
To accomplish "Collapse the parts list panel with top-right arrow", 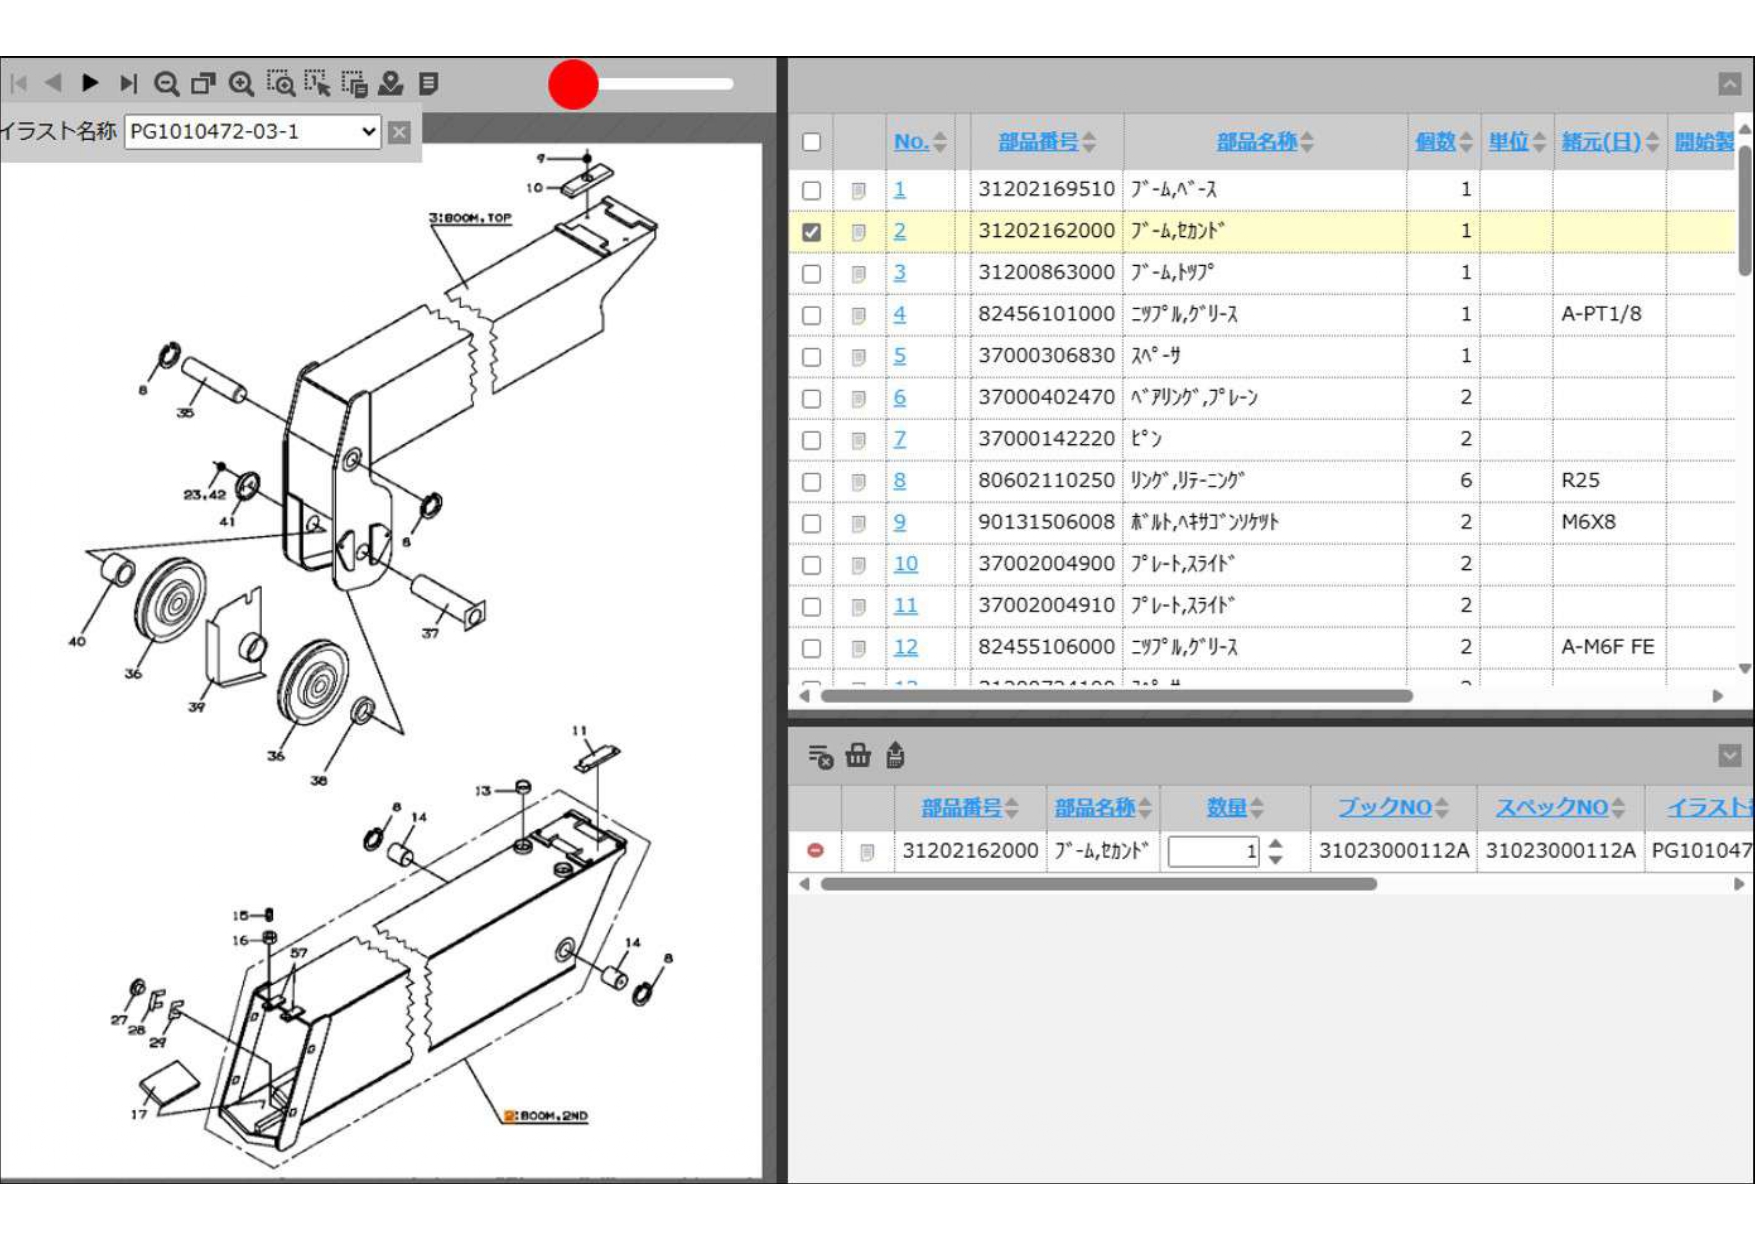I will [1729, 84].
